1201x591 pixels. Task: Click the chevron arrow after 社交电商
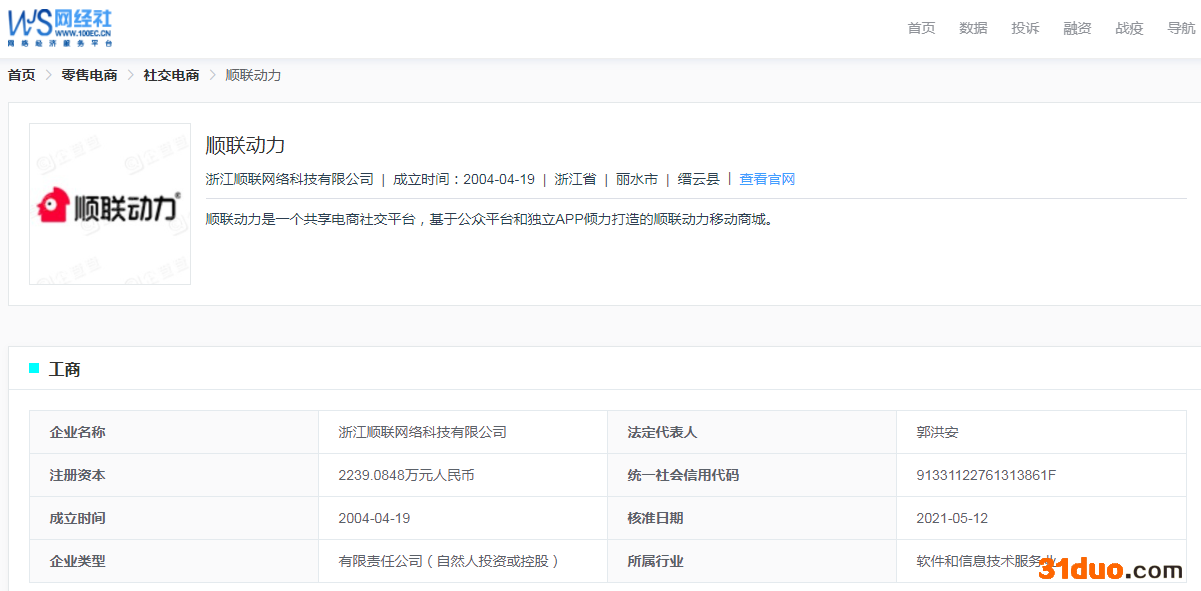coord(212,75)
